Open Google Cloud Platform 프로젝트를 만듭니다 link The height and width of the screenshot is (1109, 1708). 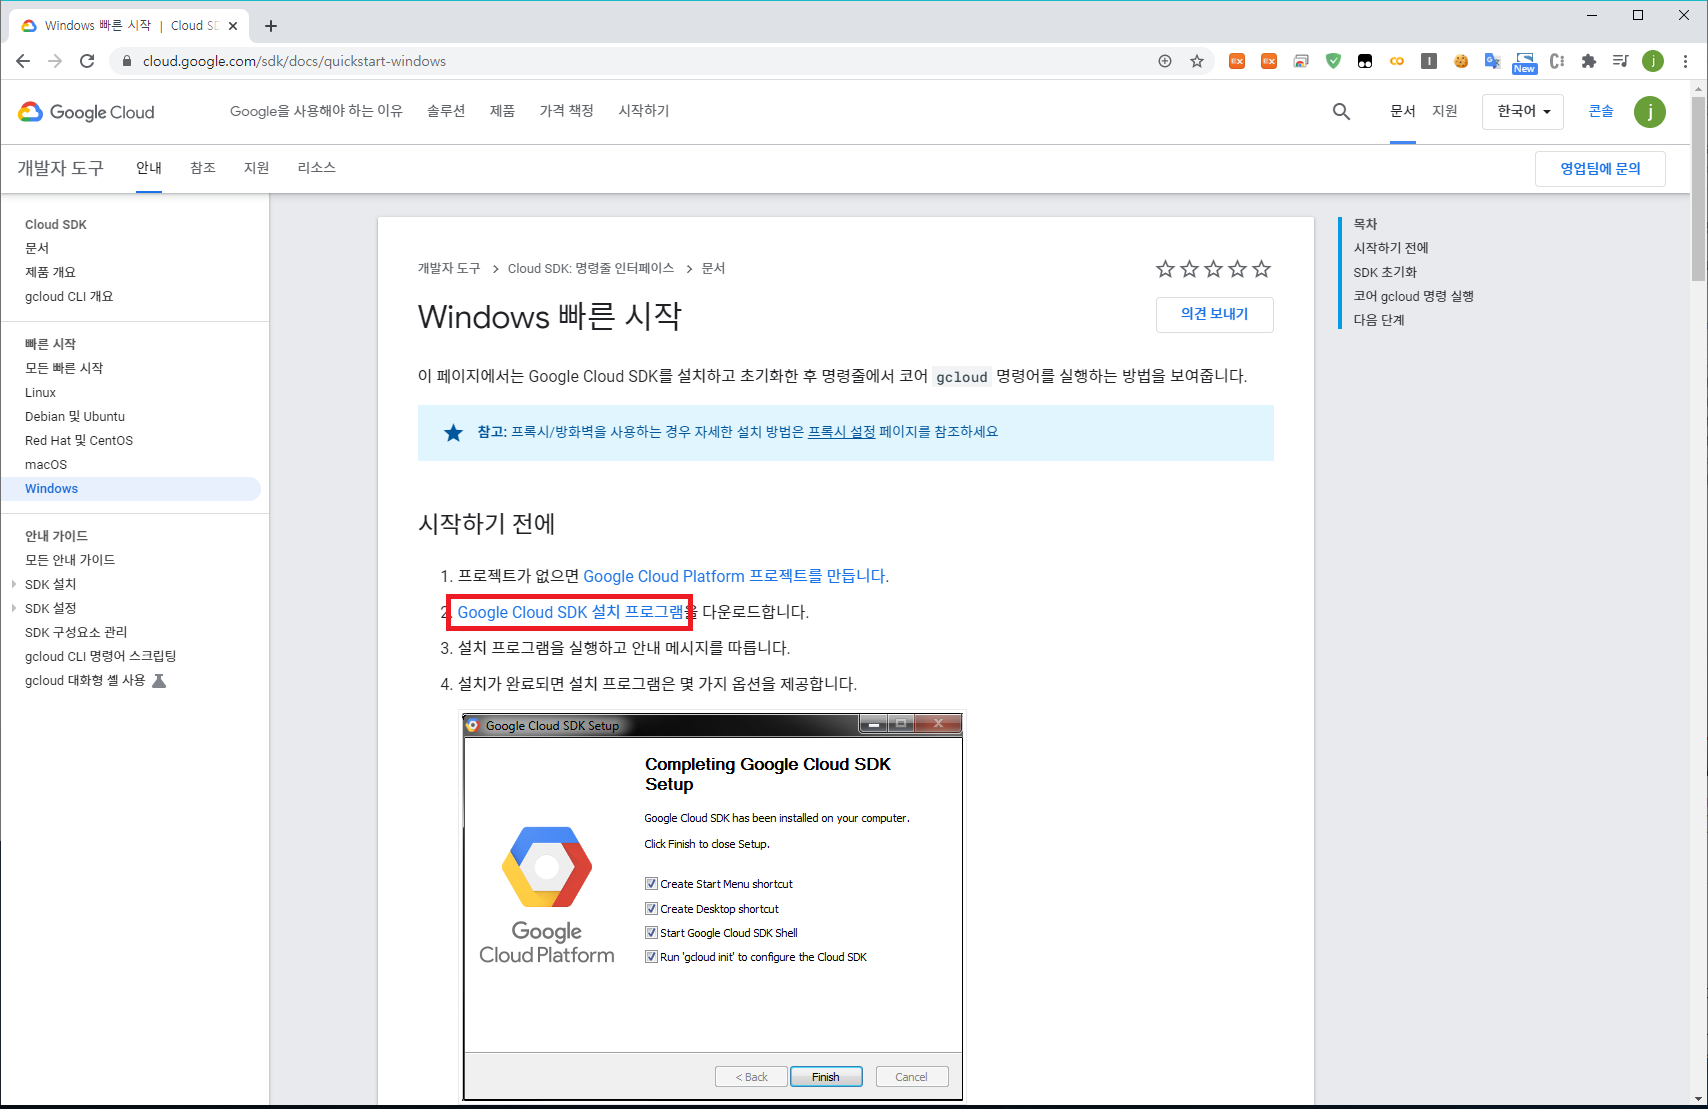[734, 576]
